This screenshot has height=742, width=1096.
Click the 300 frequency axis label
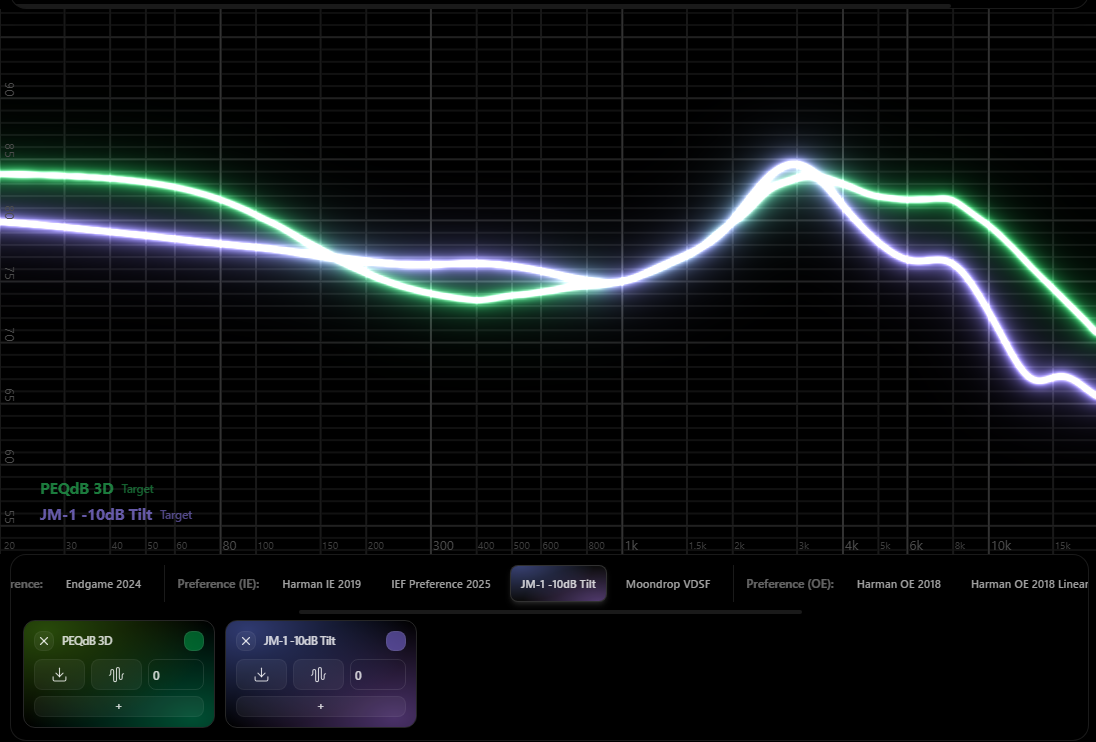(x=443, y=546)
